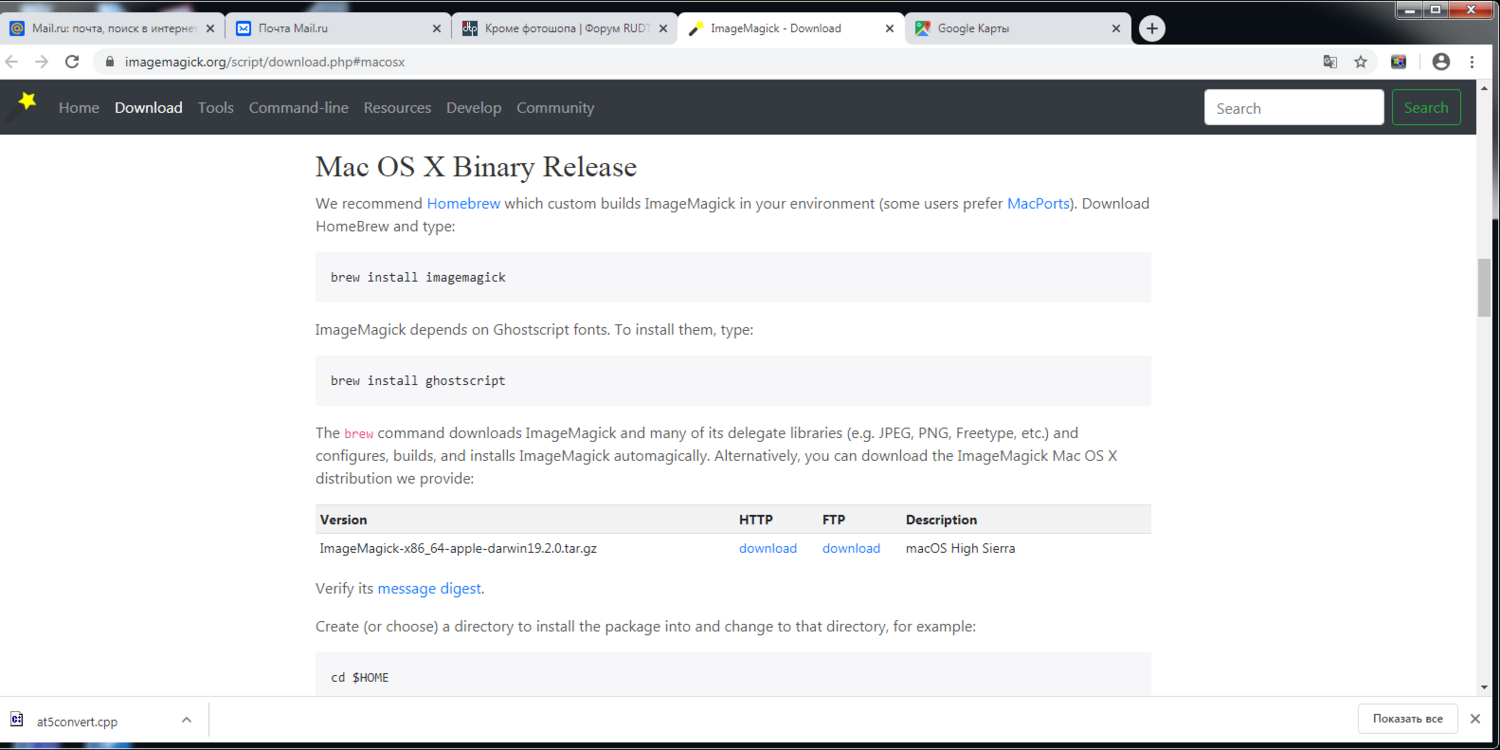Open Chrome's three-dot menu
Image resolution: width=1500 pixels, height=750 pixels.
click(x=1472, y=62)
